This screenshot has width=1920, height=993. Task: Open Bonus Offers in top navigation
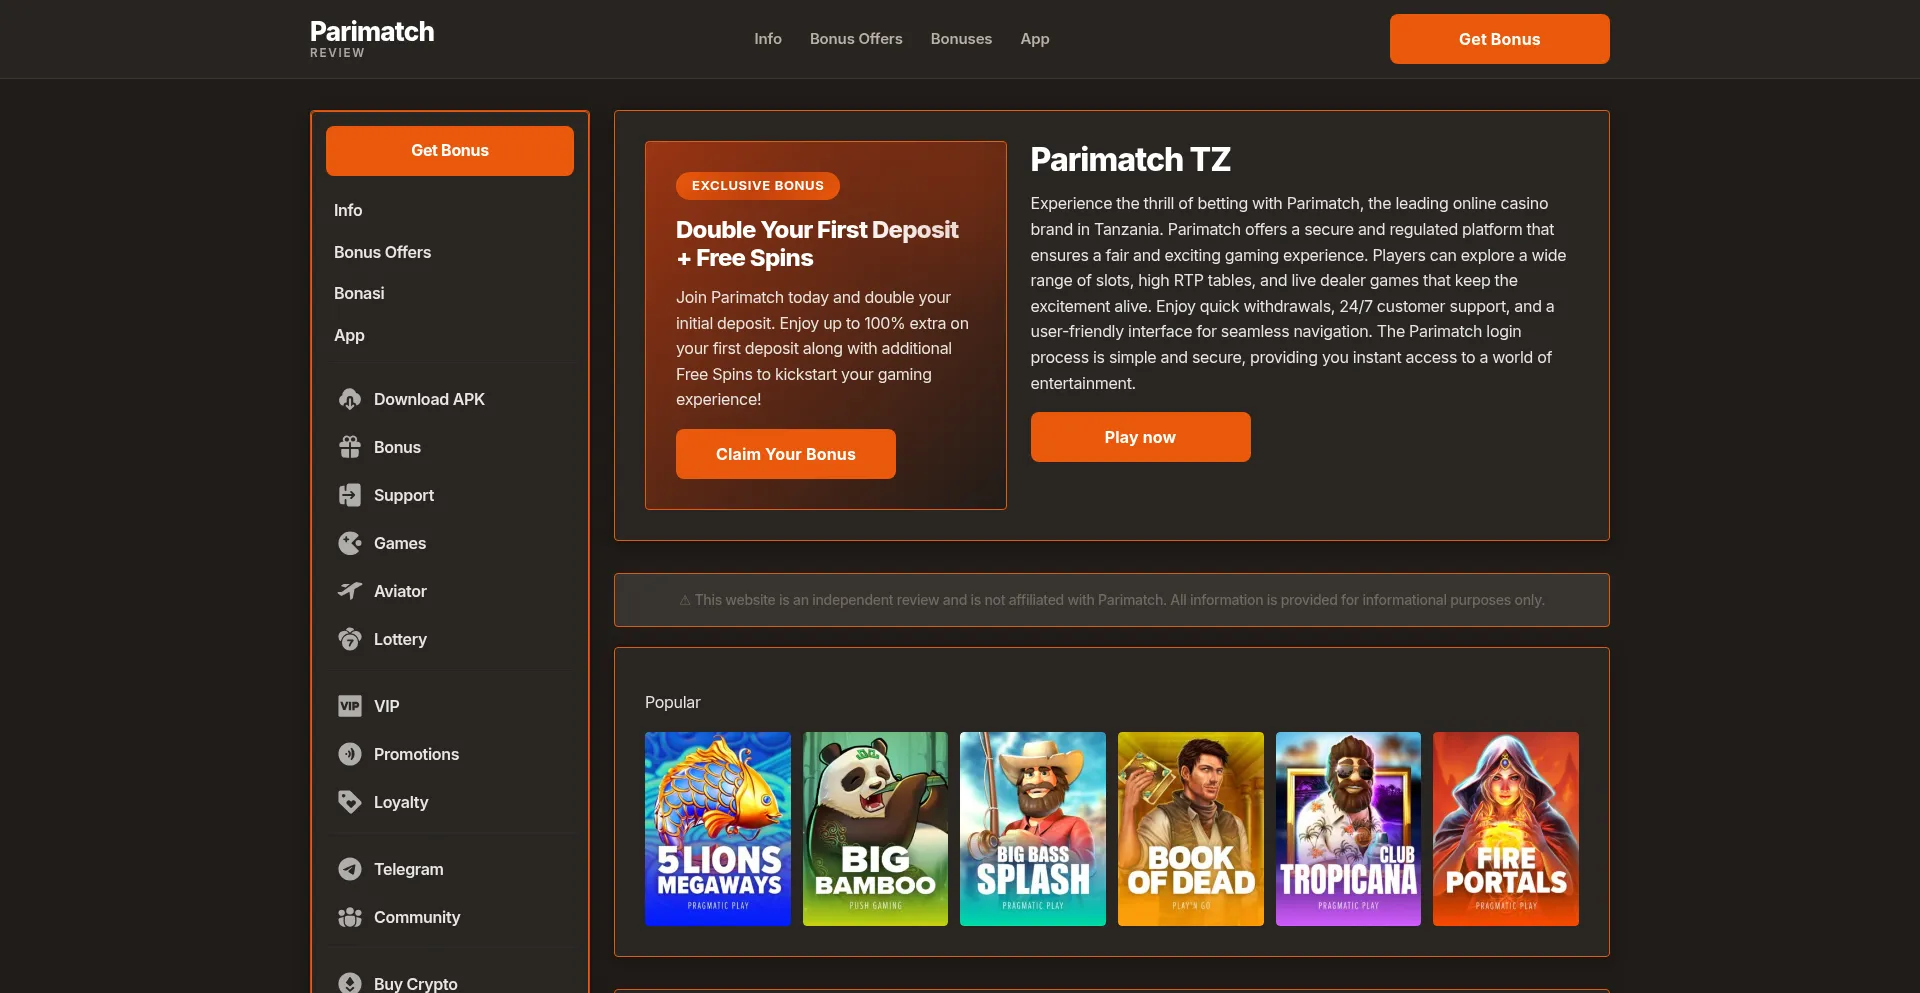click(x=856, y=39)
